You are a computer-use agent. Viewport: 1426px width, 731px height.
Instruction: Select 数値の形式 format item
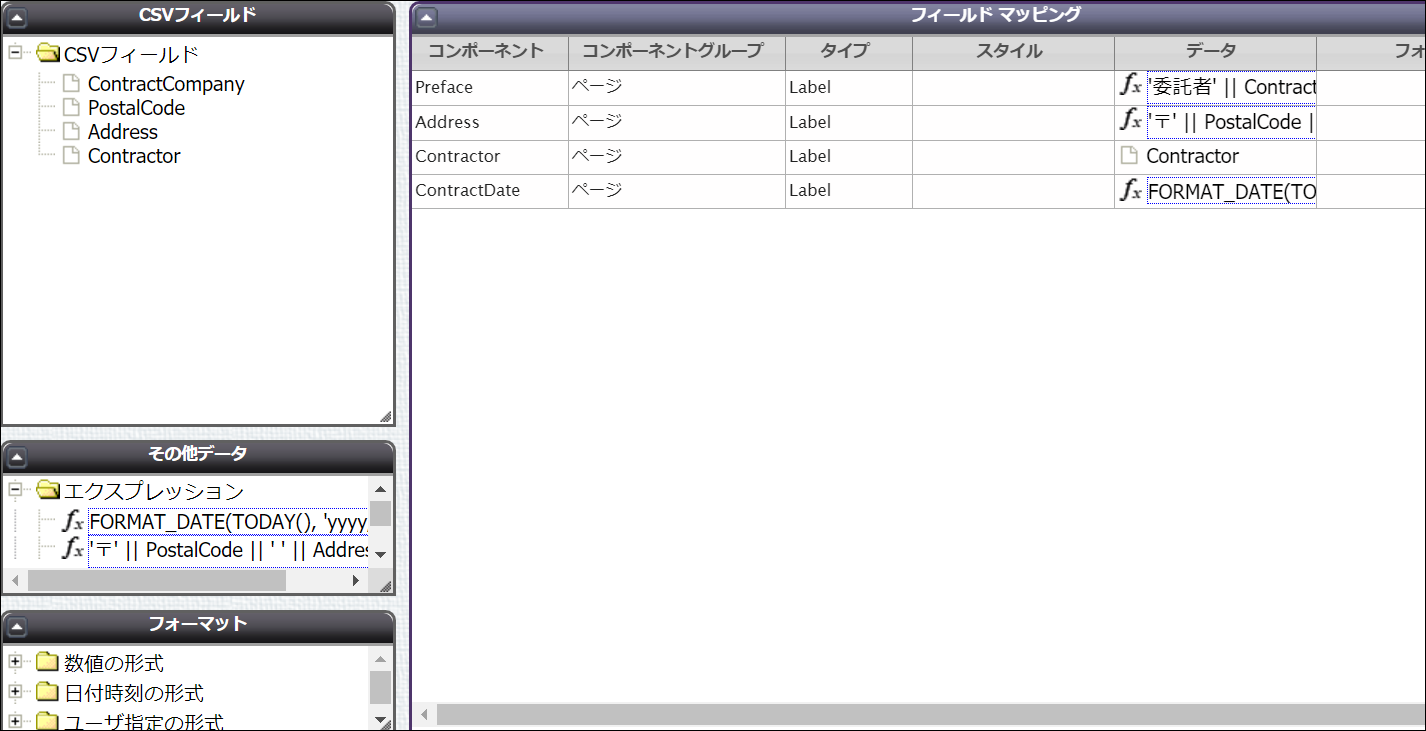click(x=114, y=663)
